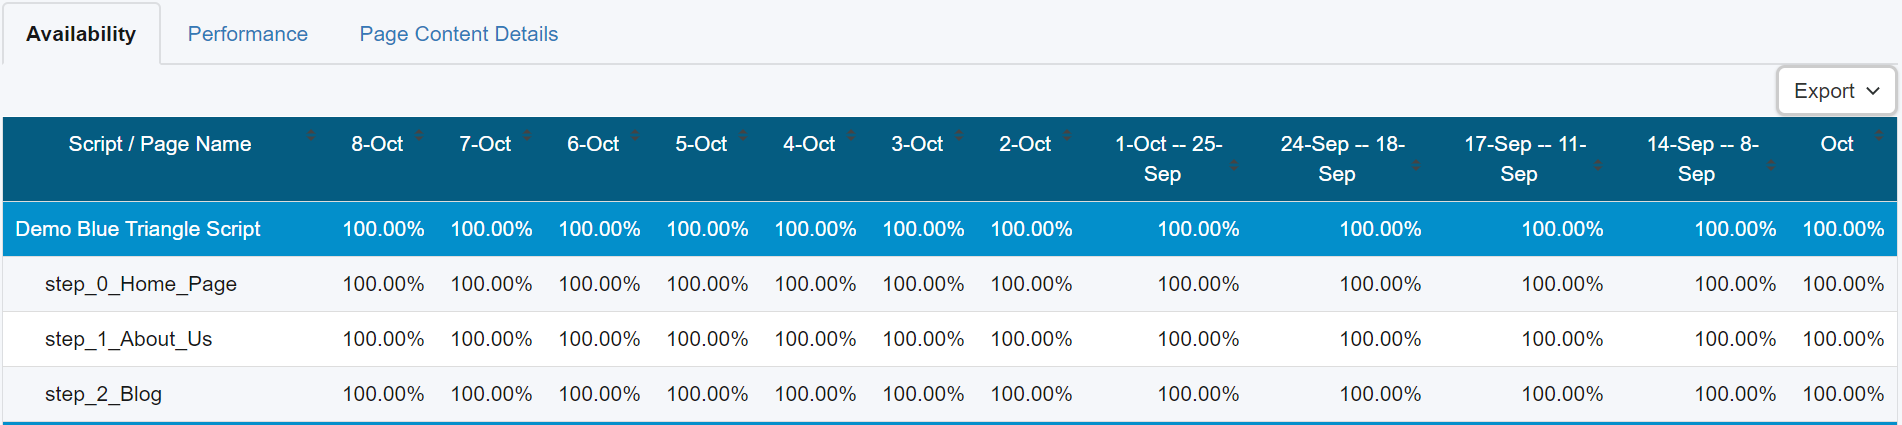Click the 14-Sep -- 8-Sep column header
The image size is (1902, 425).
pyautogui.click(x=1702, y=158)
